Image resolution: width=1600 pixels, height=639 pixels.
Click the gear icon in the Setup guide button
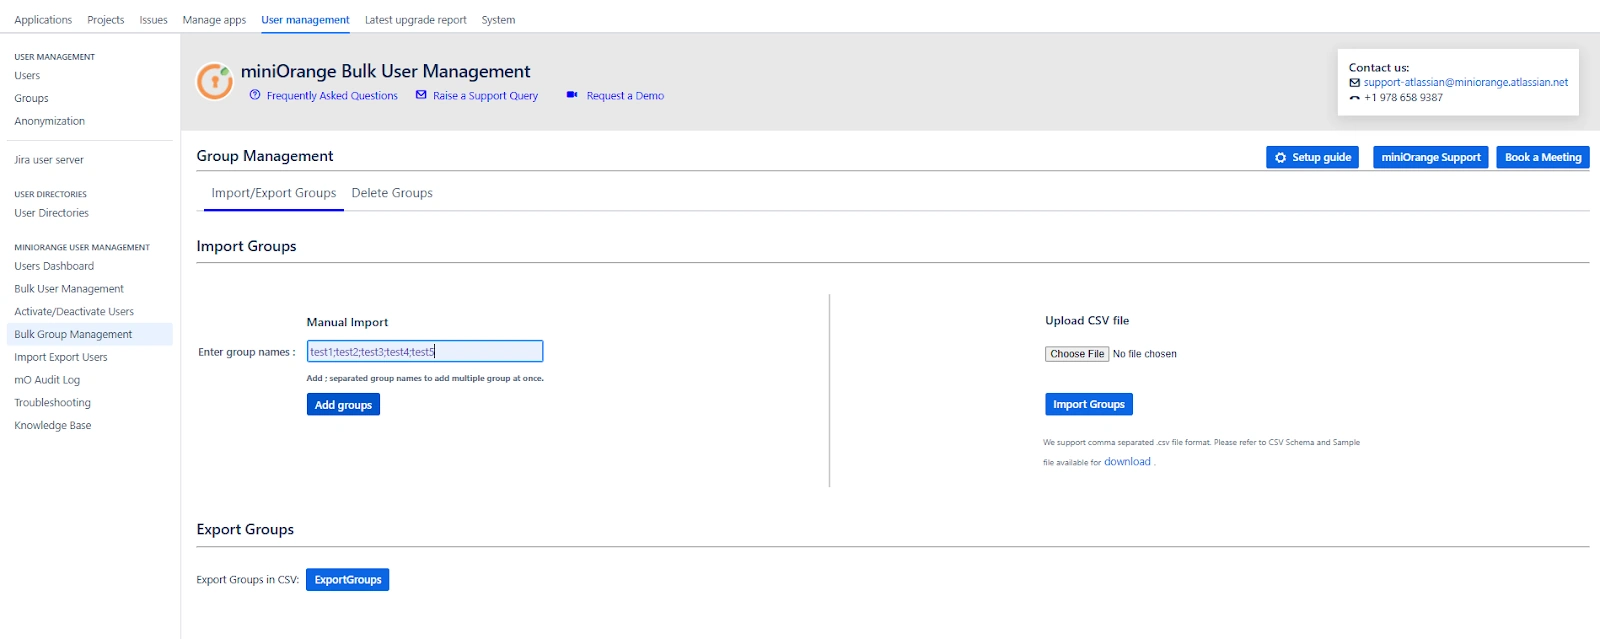pyautogui.click(x=1280, y=158)
